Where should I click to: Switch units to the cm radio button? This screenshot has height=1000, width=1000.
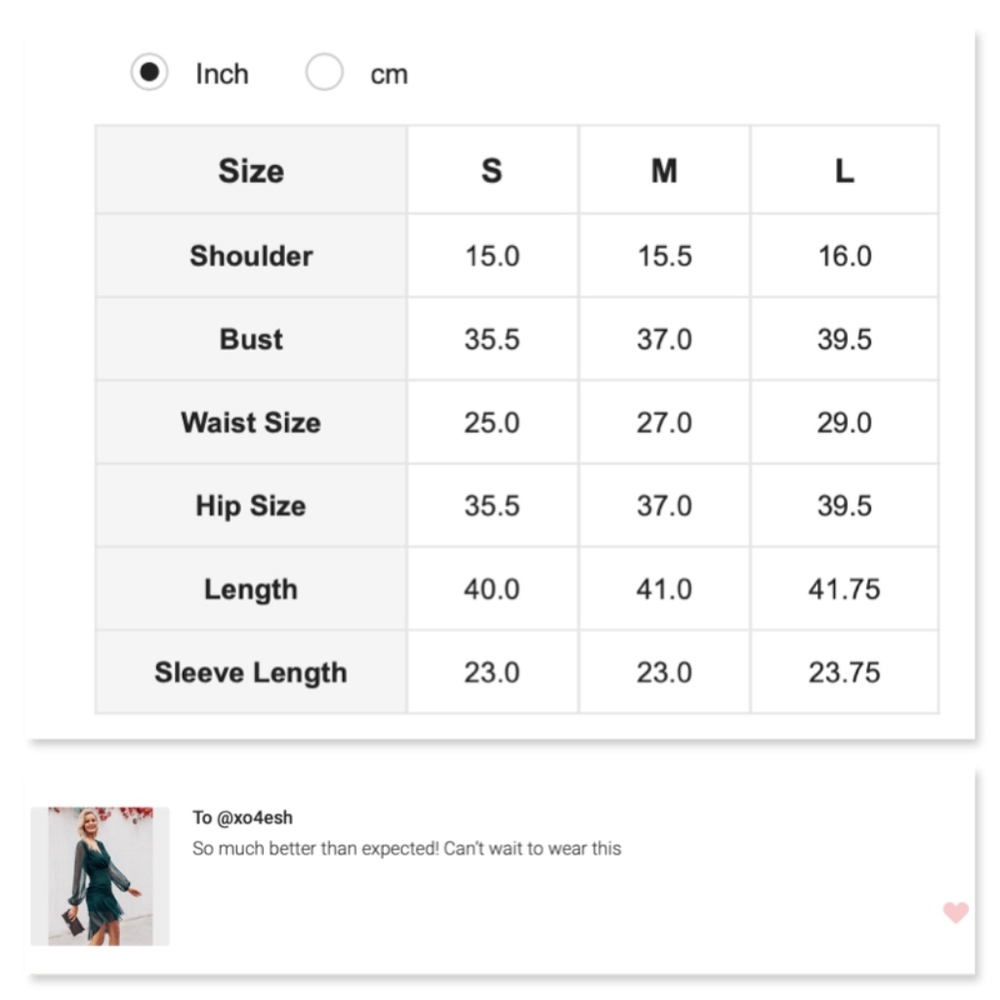pyautogui.click(x=324, y=73)
